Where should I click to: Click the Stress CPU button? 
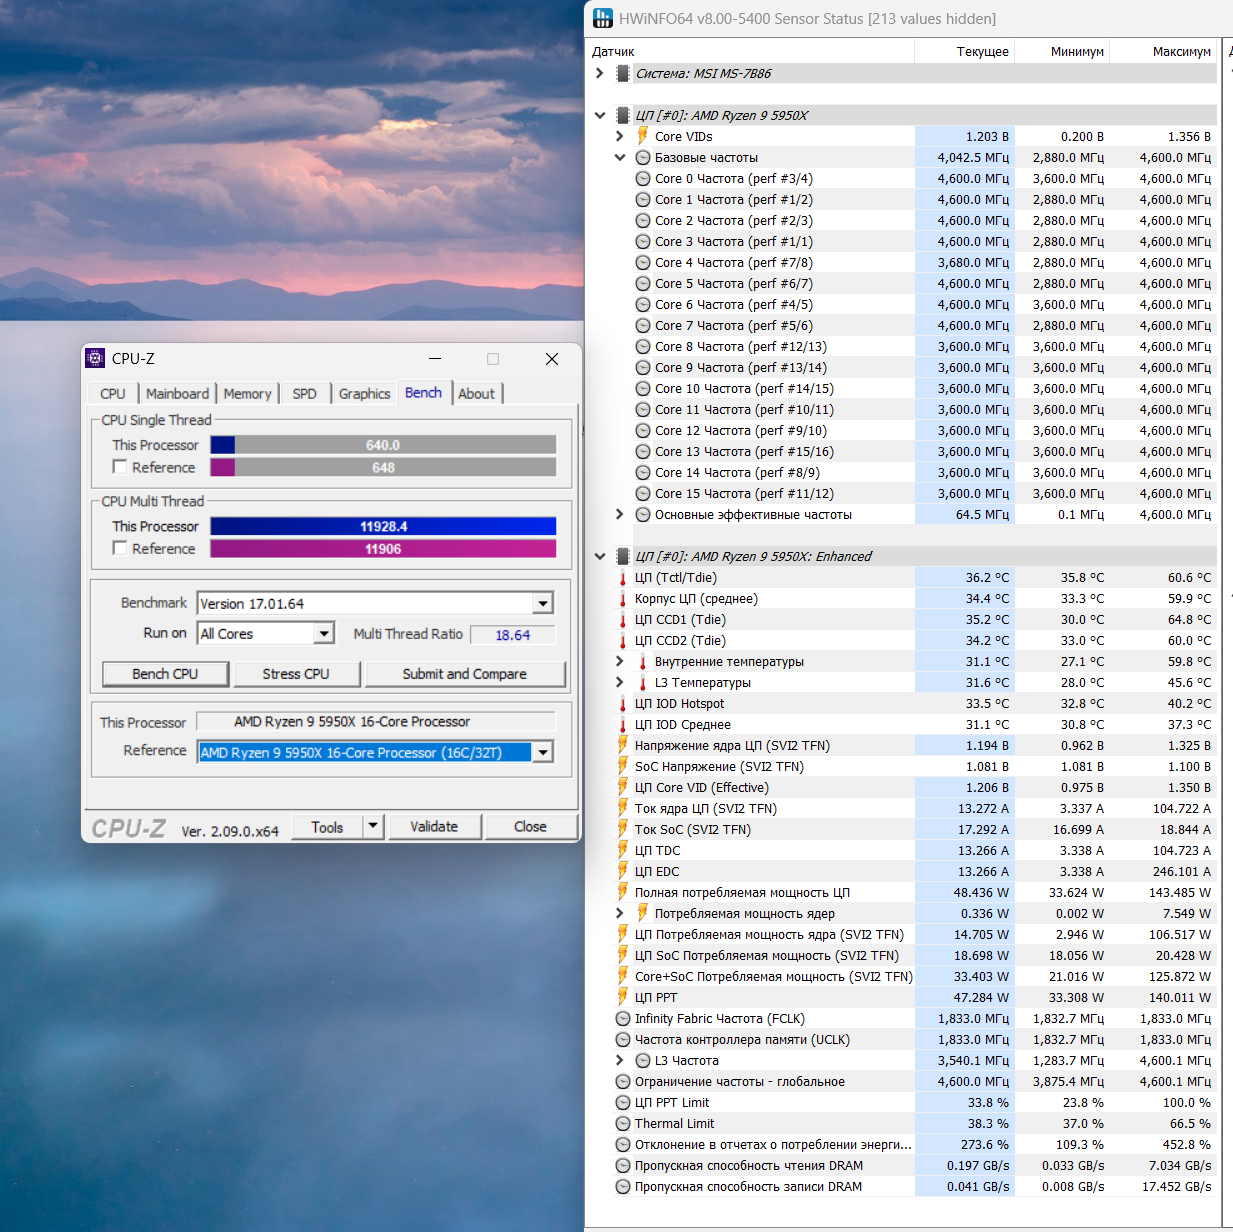click(x=296, y=674)
